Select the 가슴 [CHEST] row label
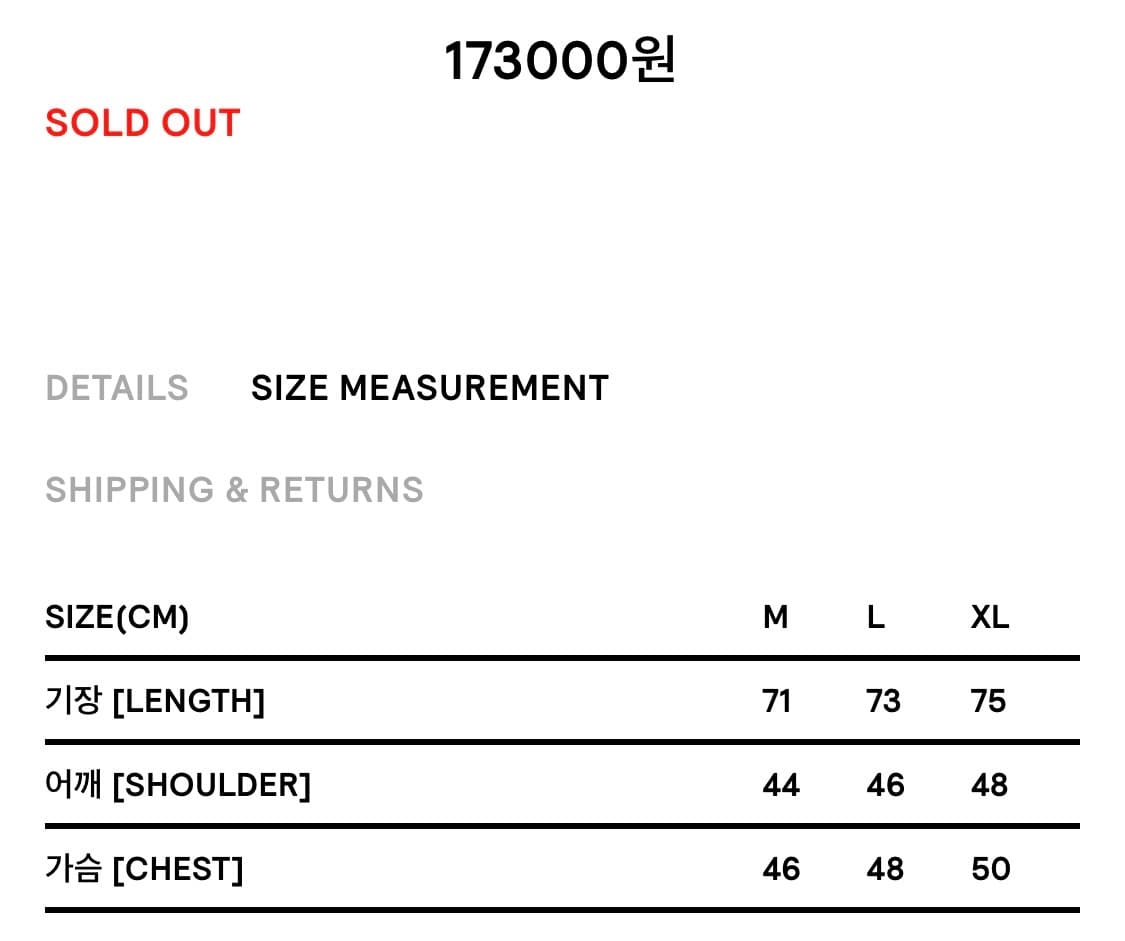The image size is (1125, 941). (x=144, y=869)
